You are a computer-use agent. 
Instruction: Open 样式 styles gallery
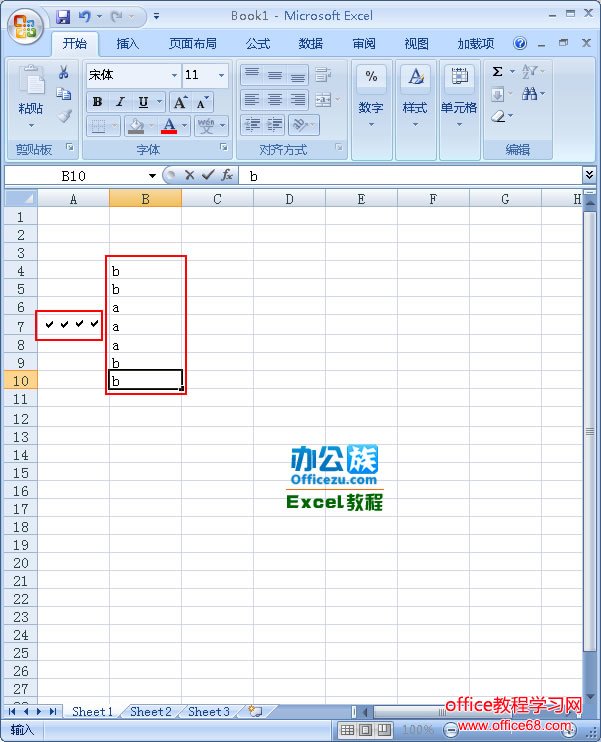(415, 110)
